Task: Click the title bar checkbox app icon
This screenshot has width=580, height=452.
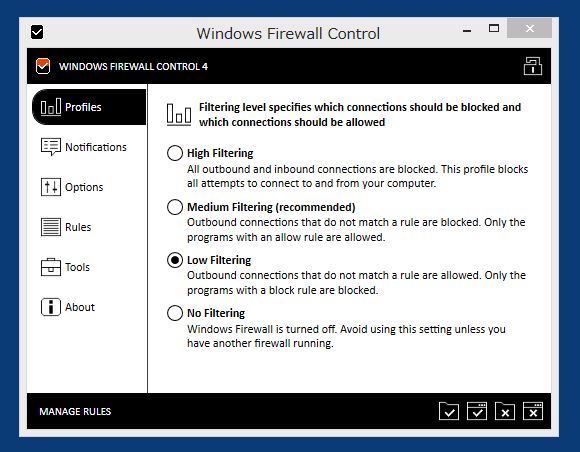Action: [37, 32]
